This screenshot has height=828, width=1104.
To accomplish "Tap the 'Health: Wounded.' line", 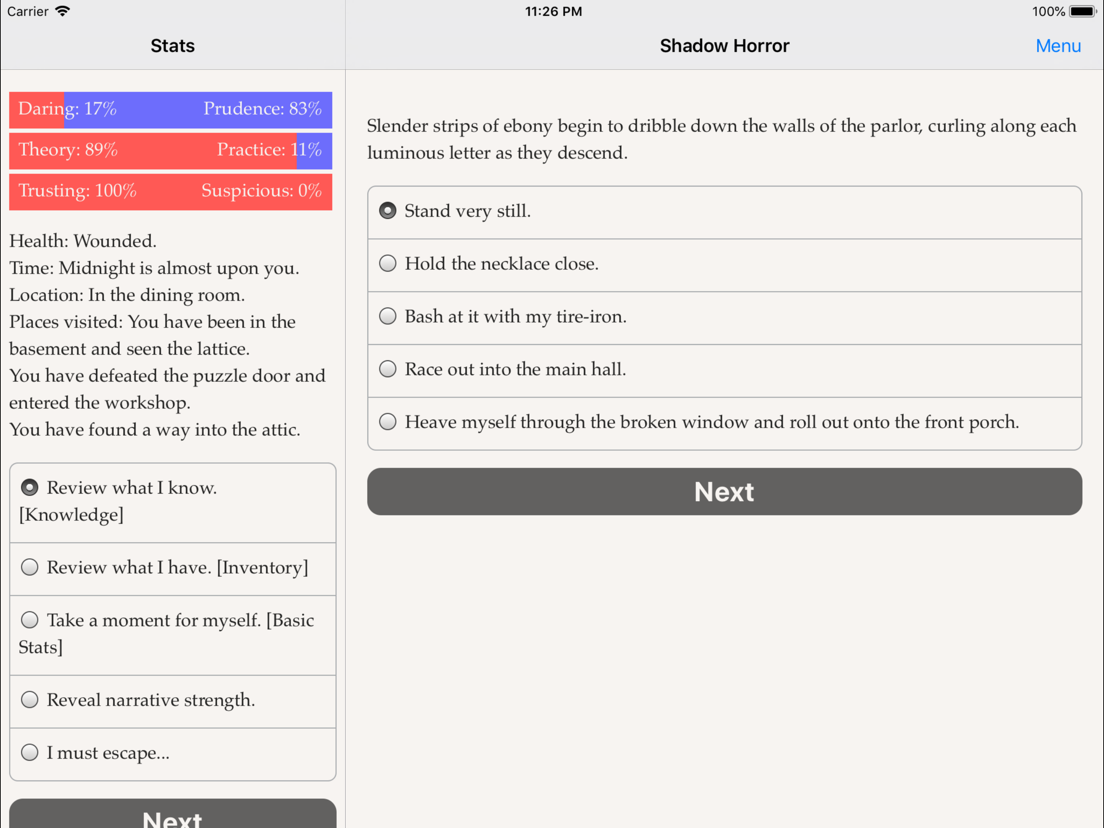I will tap(83, 242).
